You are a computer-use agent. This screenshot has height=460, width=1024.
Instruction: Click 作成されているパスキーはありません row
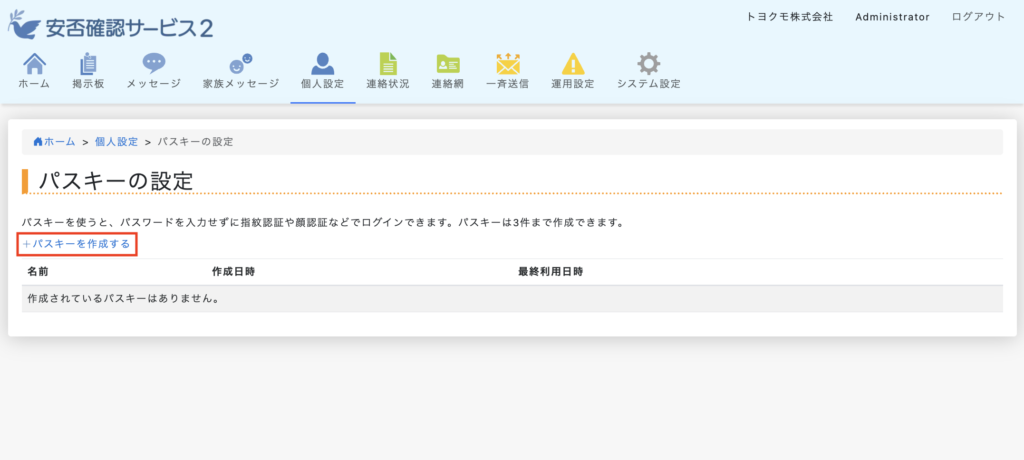pos(512,299)
